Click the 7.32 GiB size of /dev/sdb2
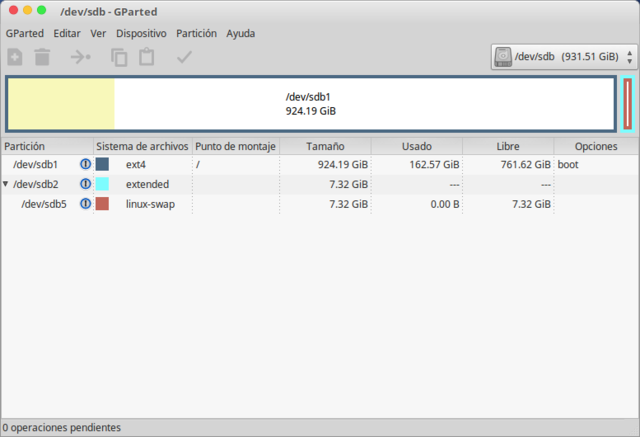This screenshot has height=437, width=640. click(349, 184)
